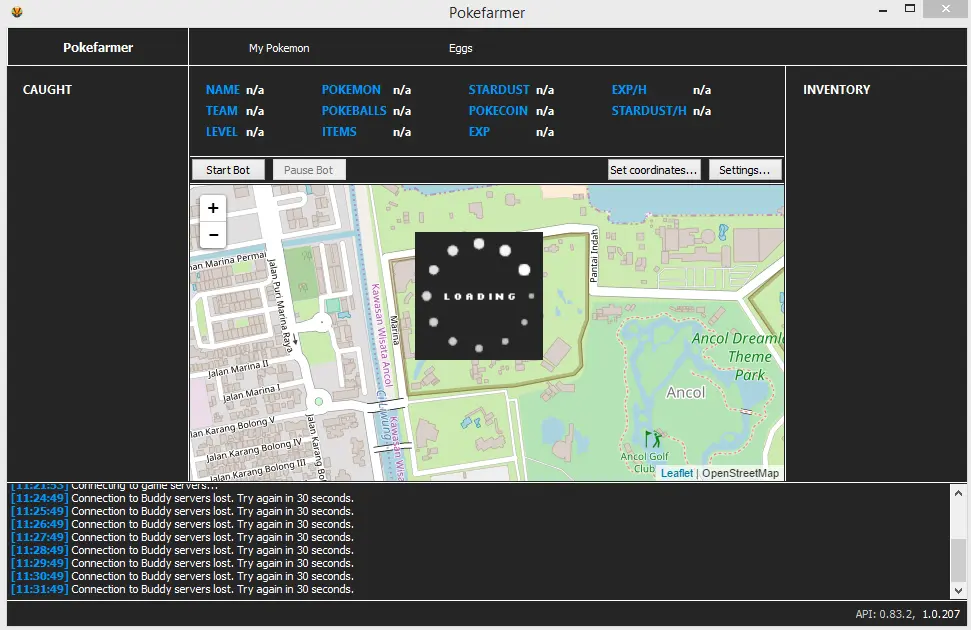Select the 11:25:49 log entry
This screenshot has height=630, width=971.
183,511
